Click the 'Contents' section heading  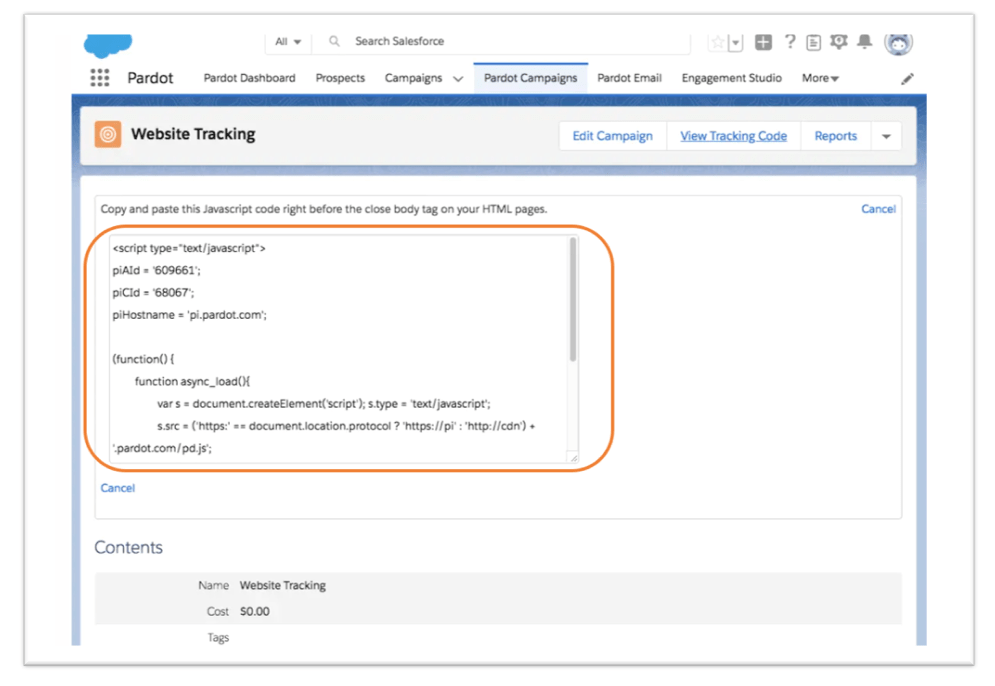click(128, 547)
